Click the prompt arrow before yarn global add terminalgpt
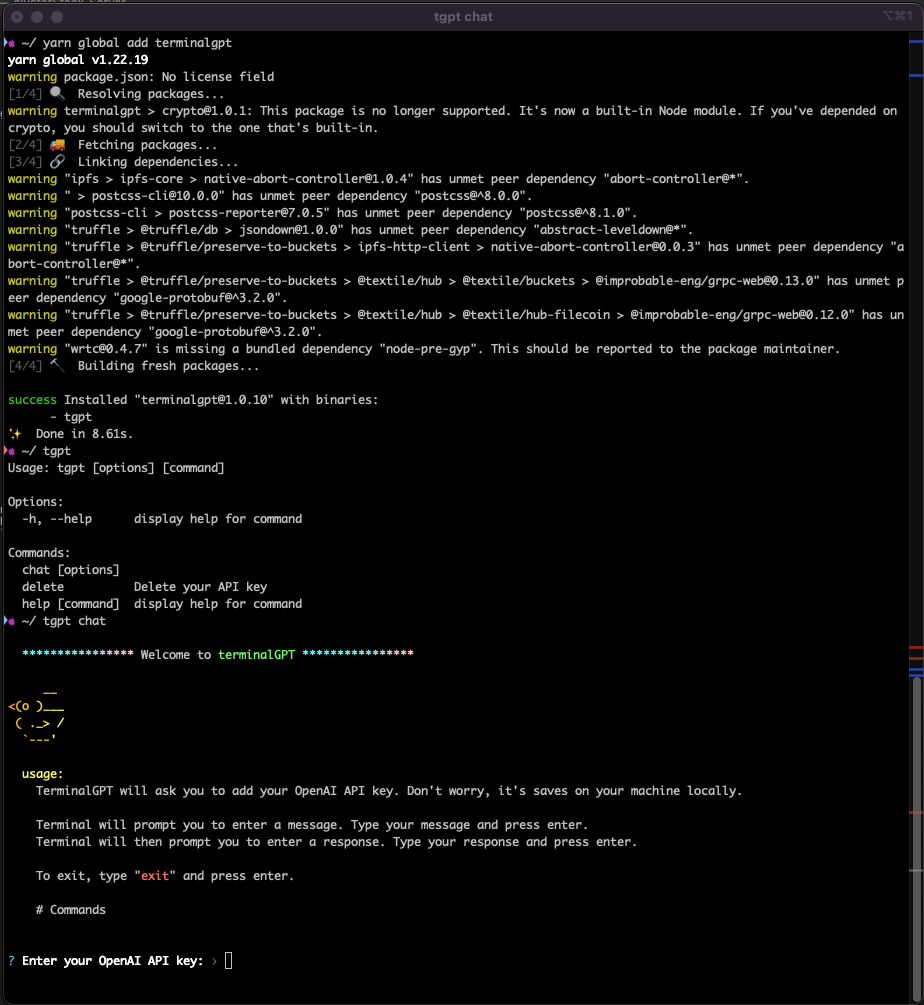This screenshot has width=924, height=1005. 8,42
